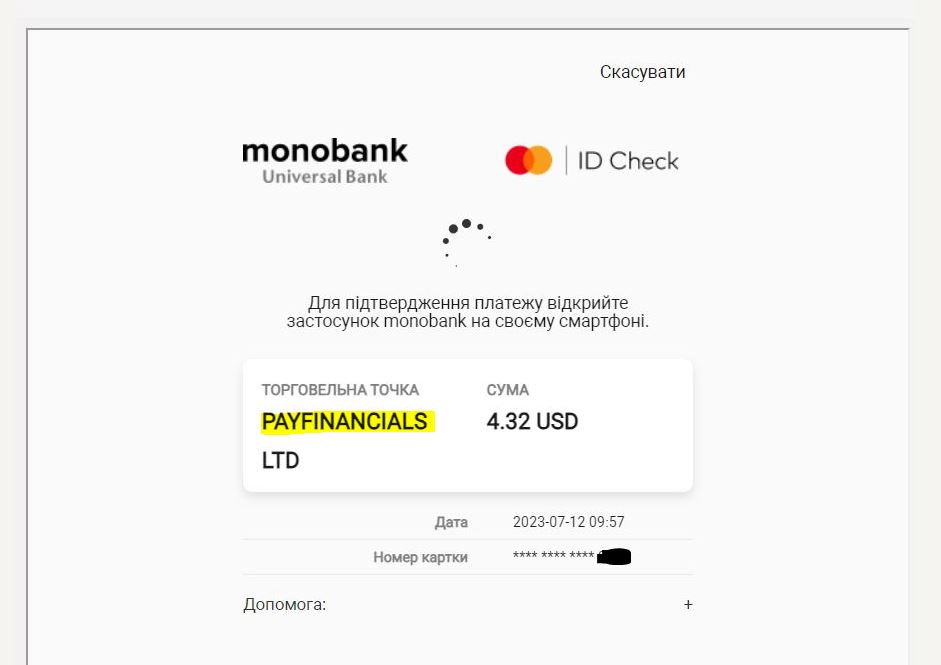Click the date value 2023-07-12 09:57
The image size is (941, 665).
tap(568, 522)
